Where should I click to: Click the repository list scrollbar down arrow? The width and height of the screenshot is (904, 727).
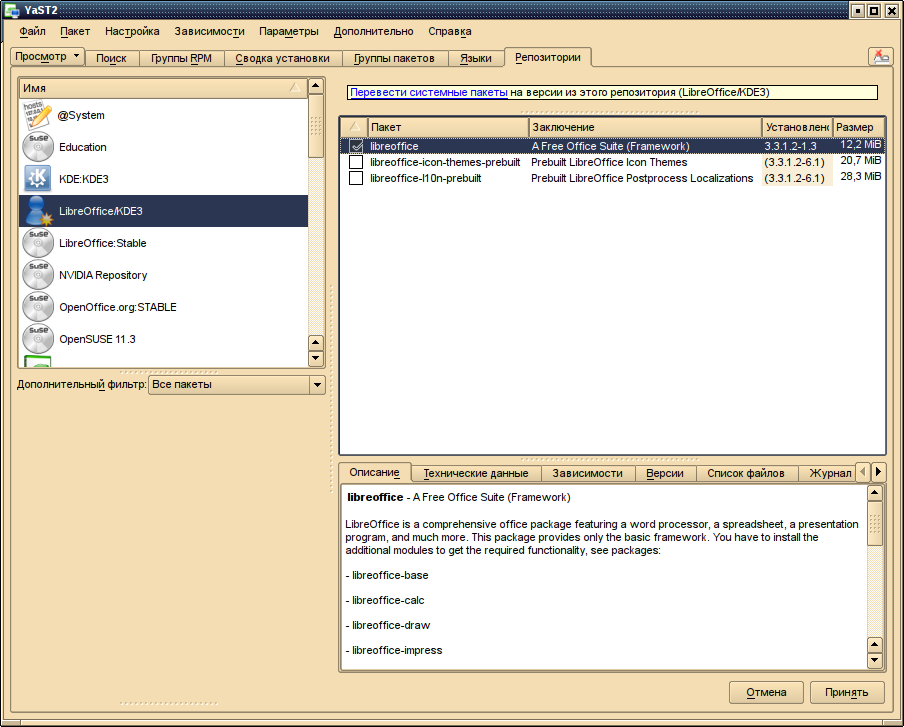[316, 359]
